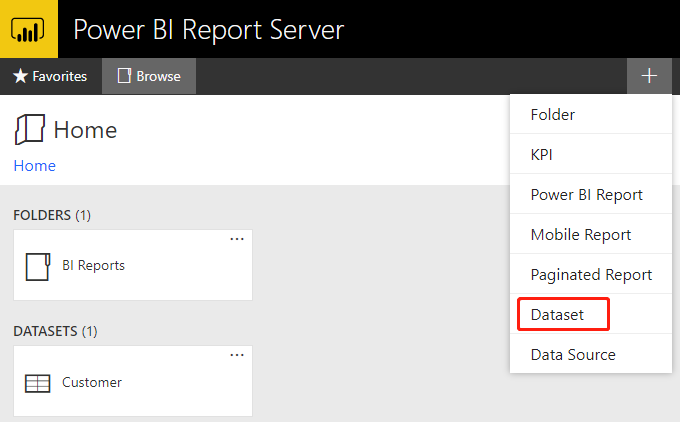The height and width of the screenshot is (422, 680).
Task: Switch to the Favorites tab
Action: point(50,76)
